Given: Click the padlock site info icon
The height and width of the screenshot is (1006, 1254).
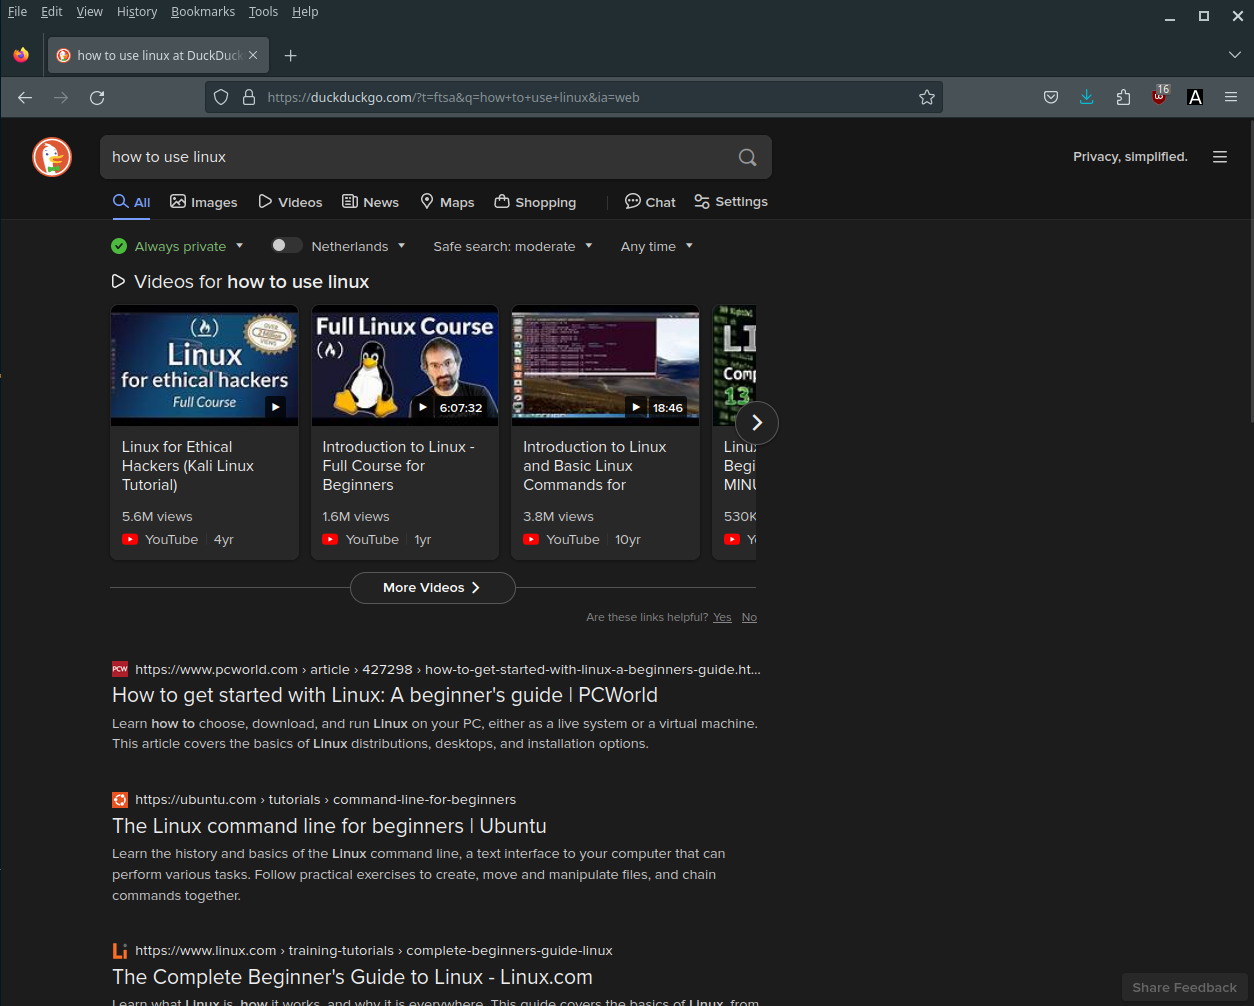Looking at the screenshot, I should tap(248, 97).
